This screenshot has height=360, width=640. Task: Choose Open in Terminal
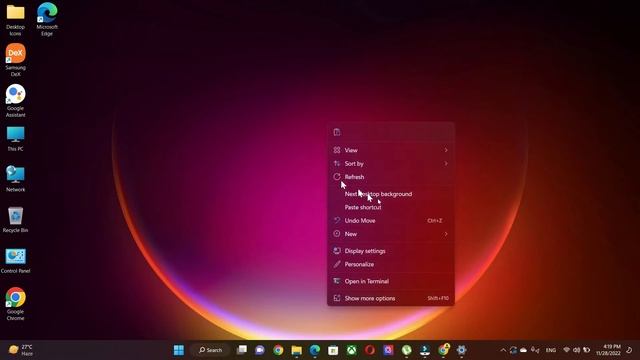pyautogui.click(x=391, y=281)
